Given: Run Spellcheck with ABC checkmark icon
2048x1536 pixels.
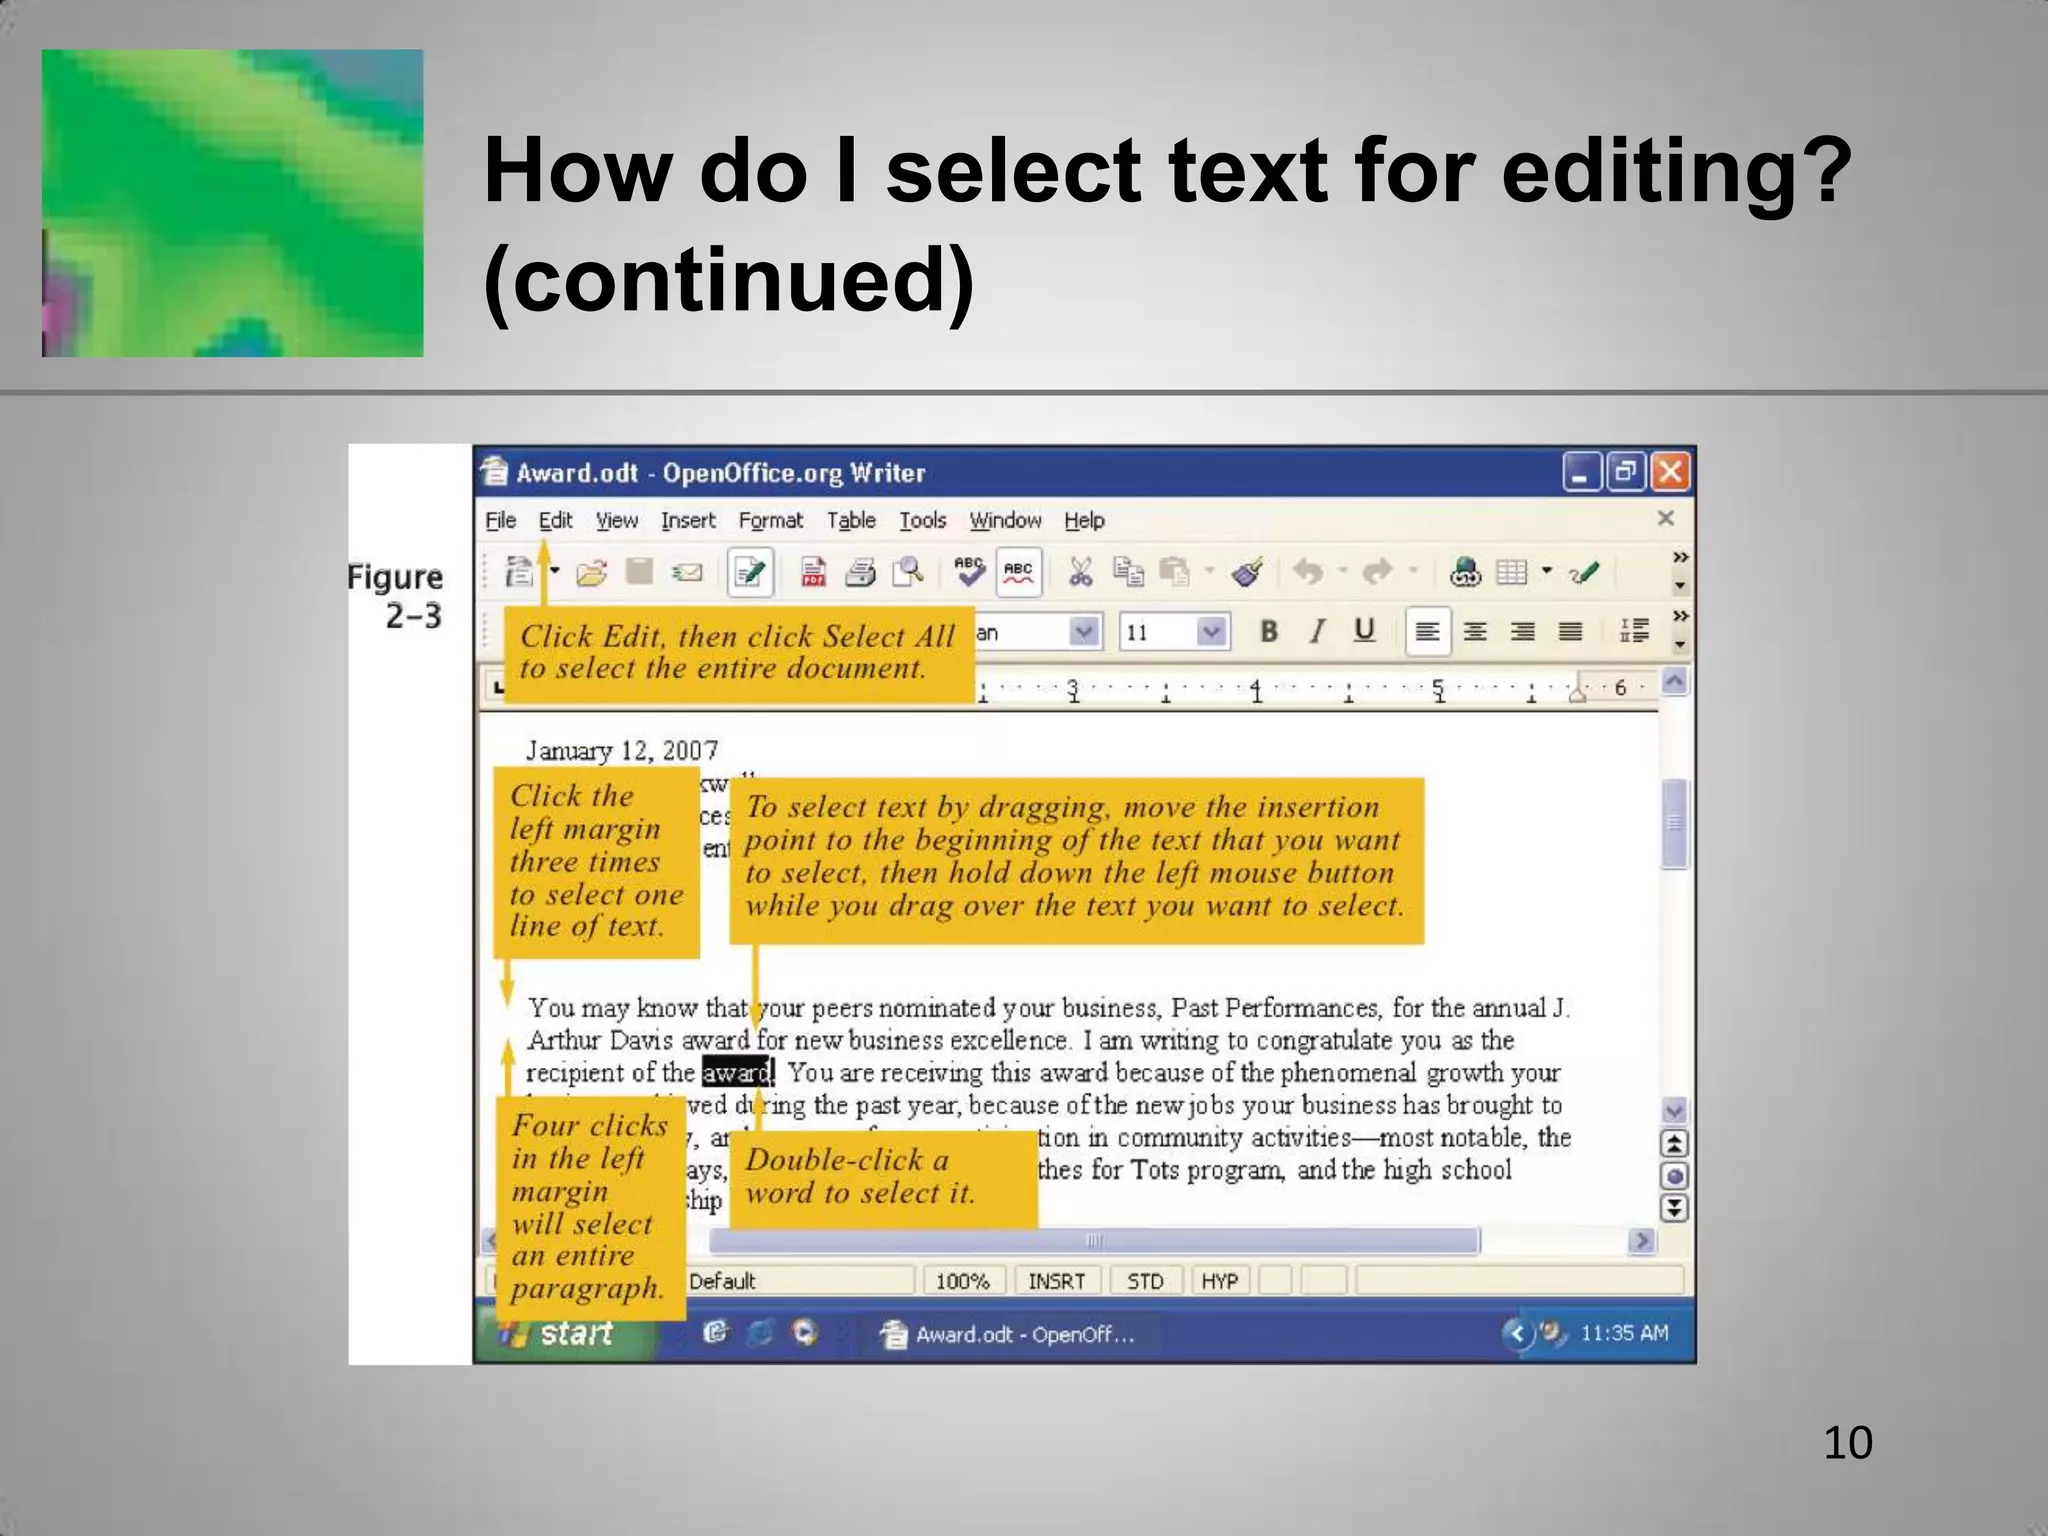Looking at the screenshot, I should (969, 572).
